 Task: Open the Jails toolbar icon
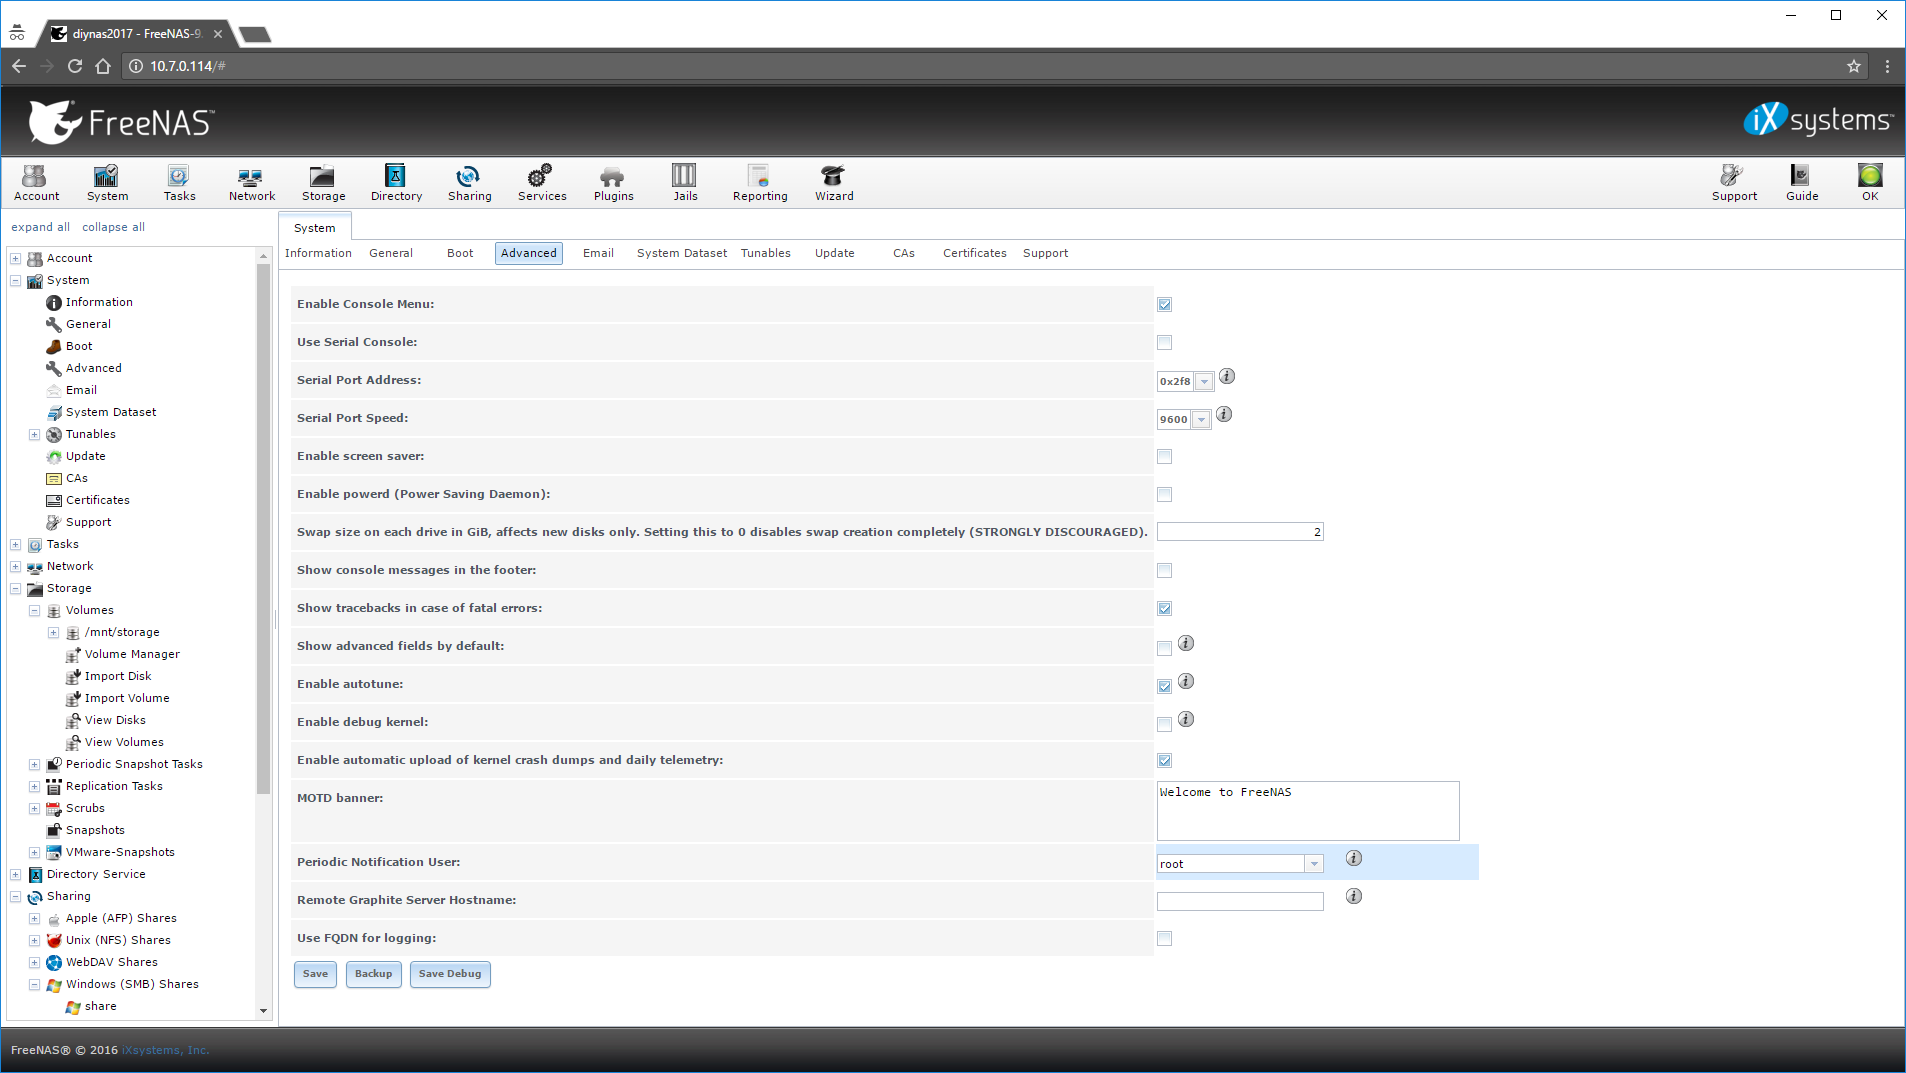point(685,183)
